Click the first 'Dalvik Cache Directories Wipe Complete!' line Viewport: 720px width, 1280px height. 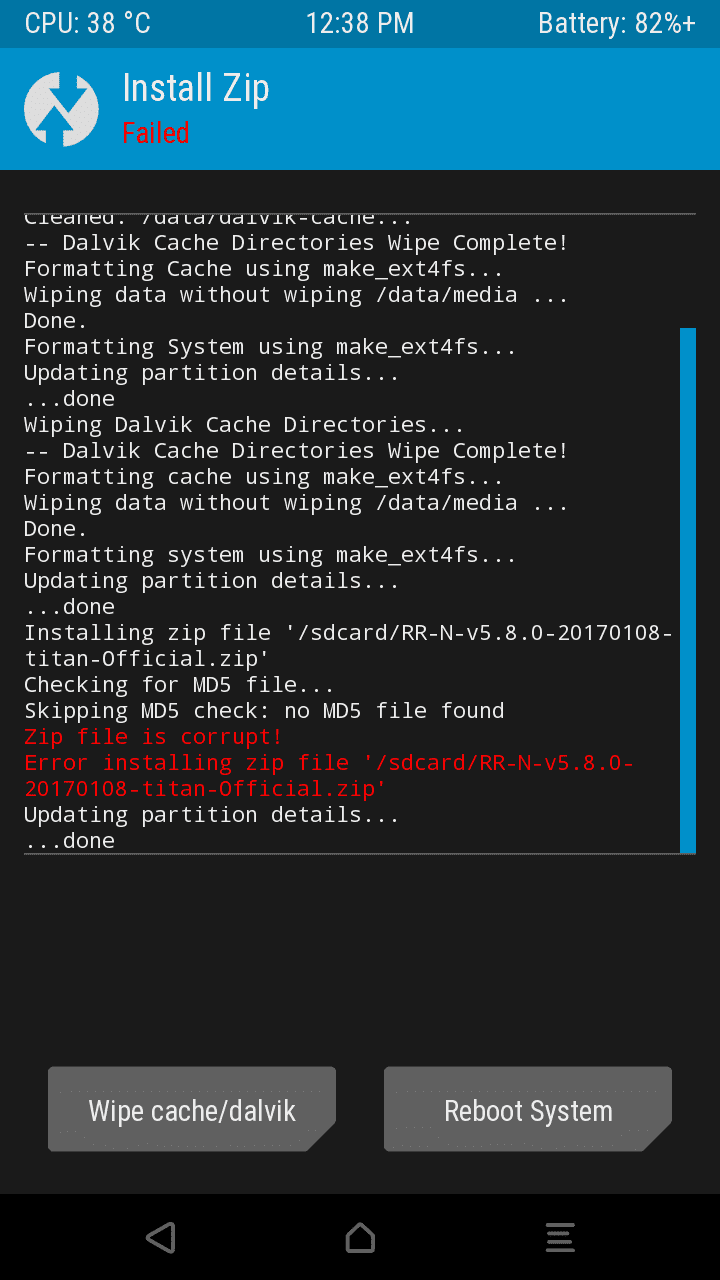(x=296, y=243)
